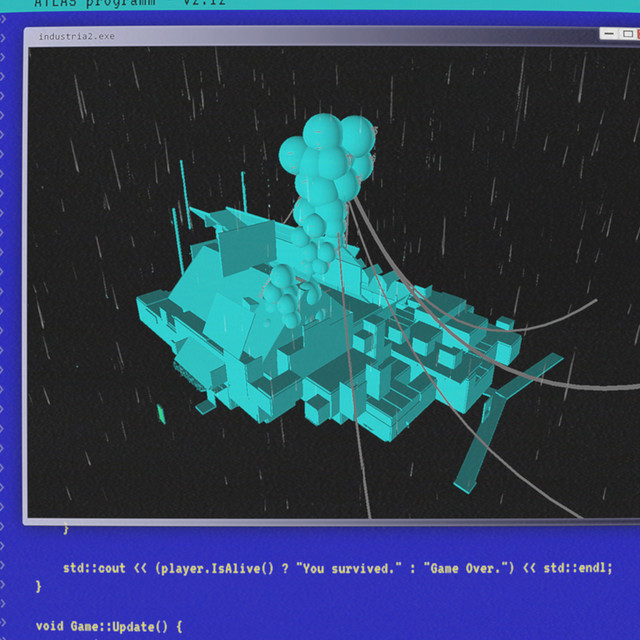Click the small teal marker left of building
640x640 pixels.
(161, 413)
